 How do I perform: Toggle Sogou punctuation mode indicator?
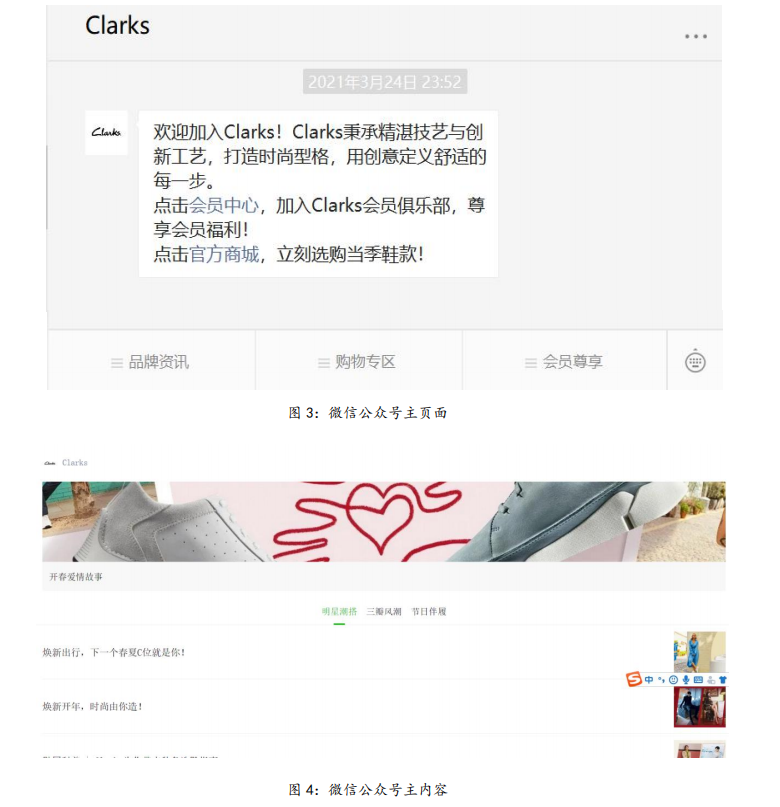pyautogui.click(x=661, y=679)
